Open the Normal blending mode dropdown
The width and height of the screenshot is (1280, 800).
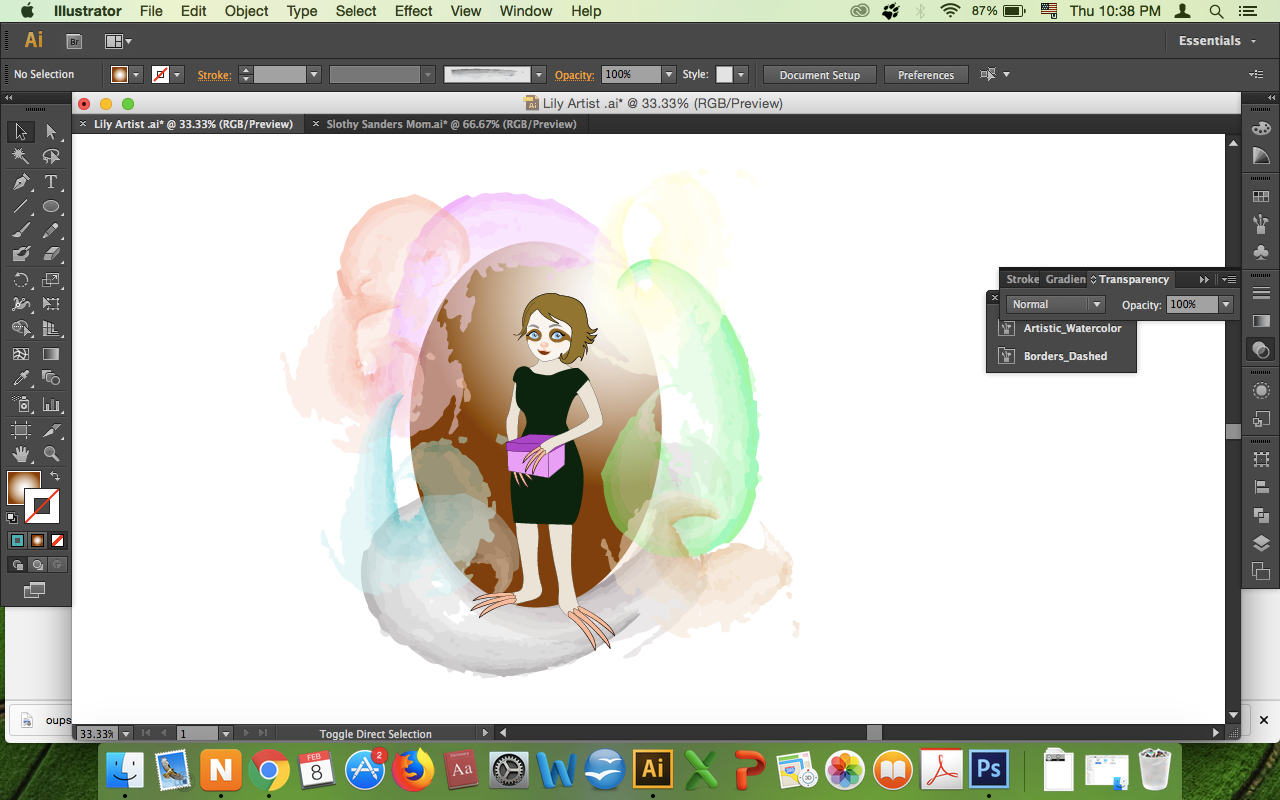[1055, 304]
